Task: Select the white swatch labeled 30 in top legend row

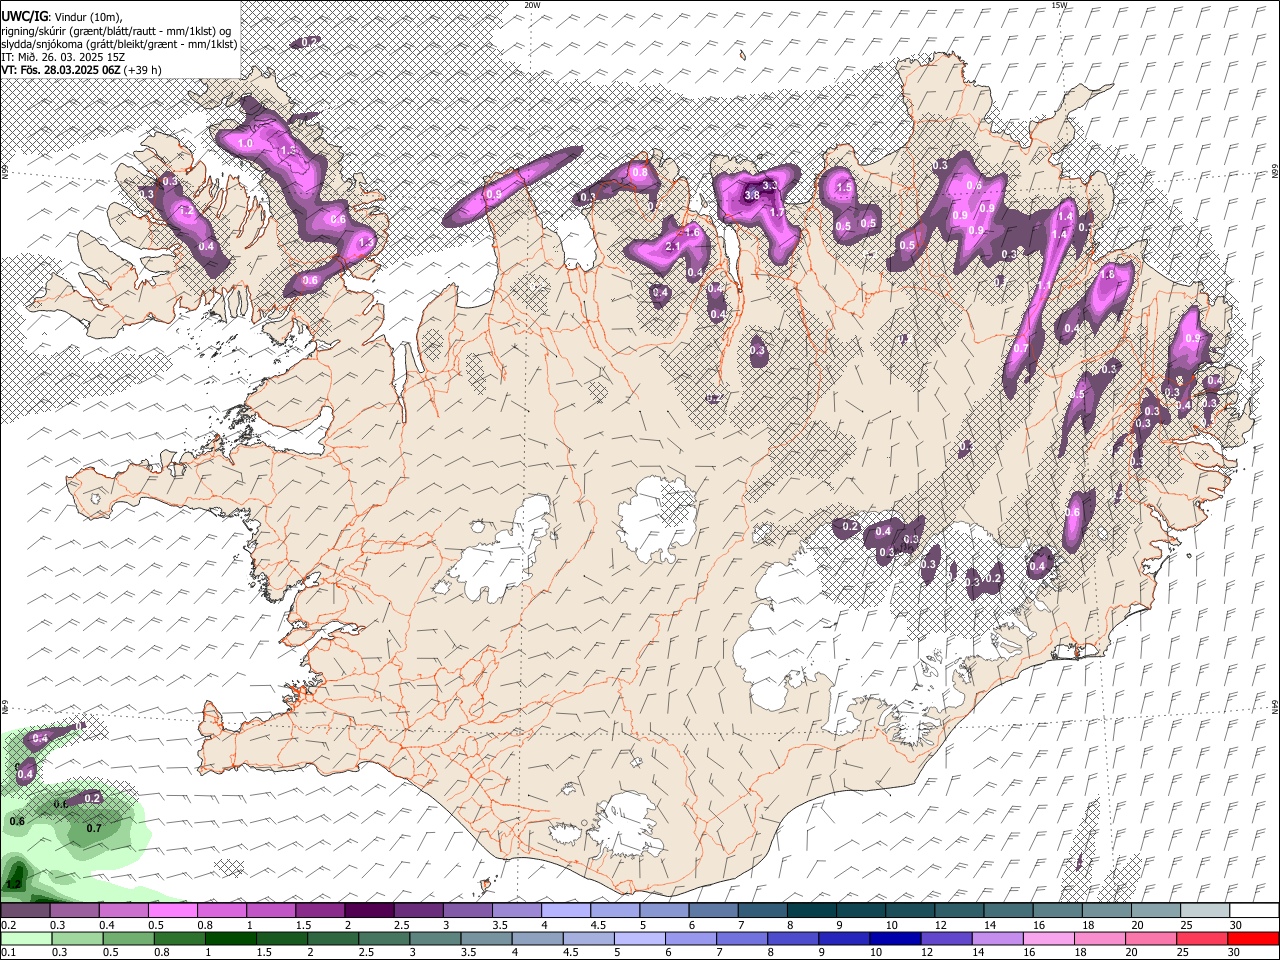Action: pyautogui.click(x=1254, y=910)
